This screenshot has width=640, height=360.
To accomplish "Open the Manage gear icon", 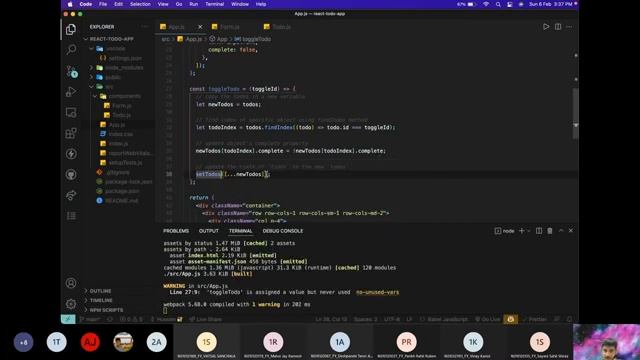I will 71,304.
